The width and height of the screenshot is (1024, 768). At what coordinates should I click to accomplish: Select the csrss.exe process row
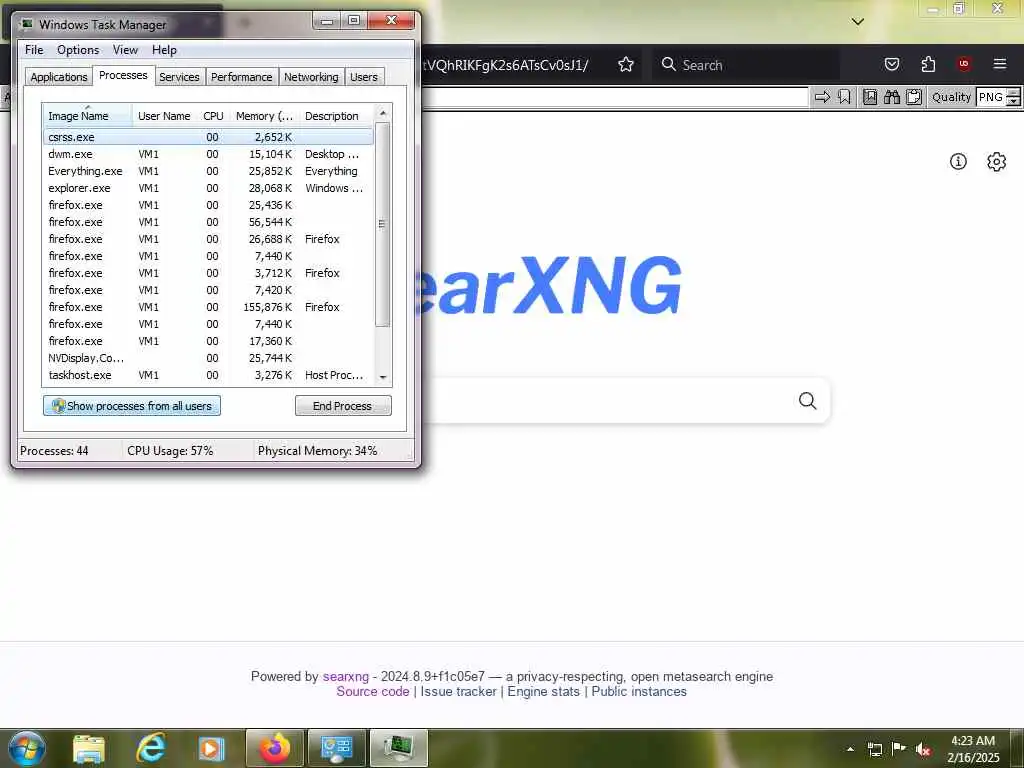[208, 137]
